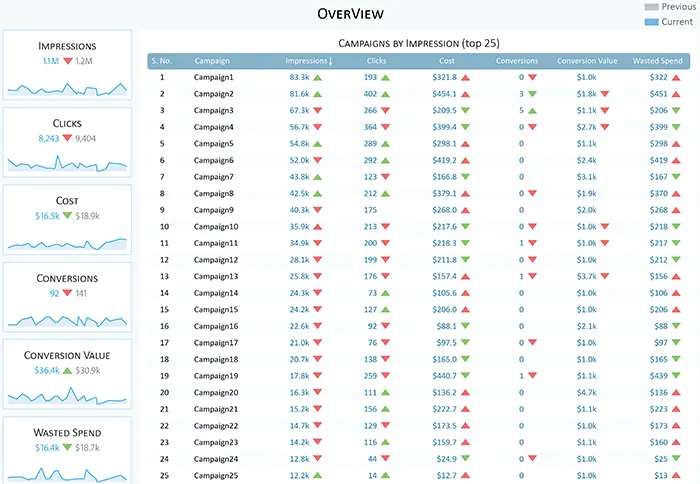700x484 pixels.
Task: Click green up arrow beside 73 clicks
Action: click(386, 293)
